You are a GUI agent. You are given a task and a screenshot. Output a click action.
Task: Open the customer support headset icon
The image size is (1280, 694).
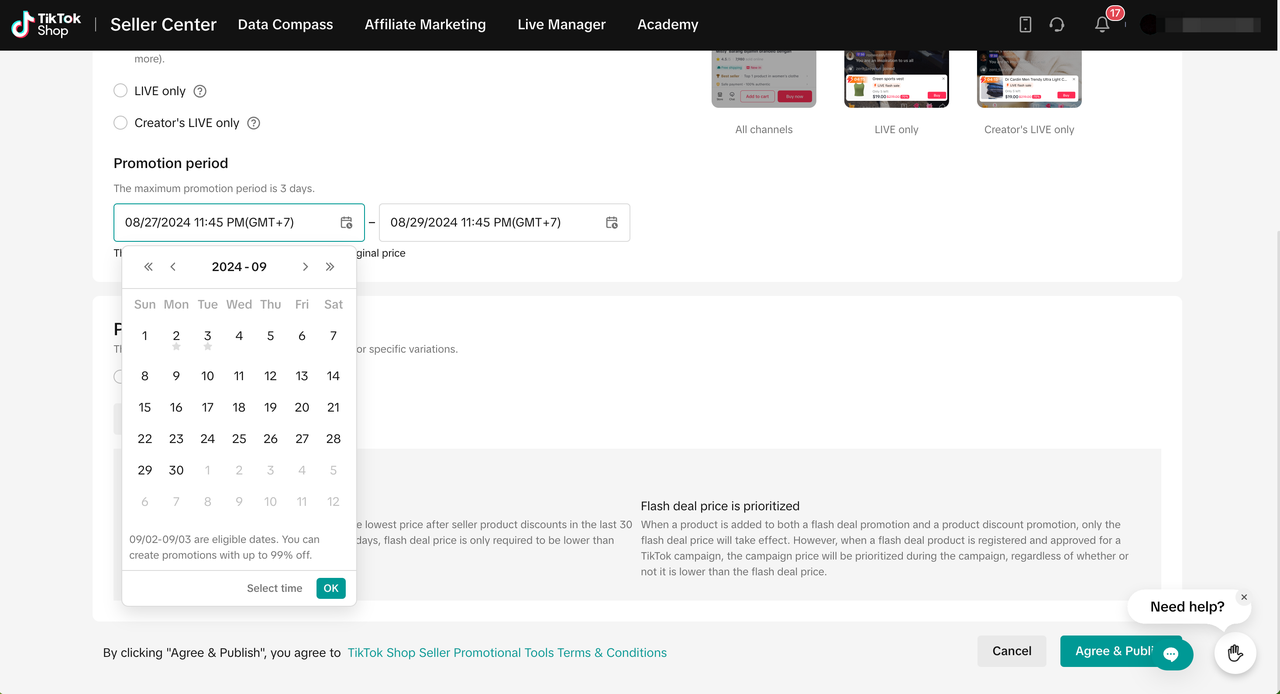(x=1057, y=25)
